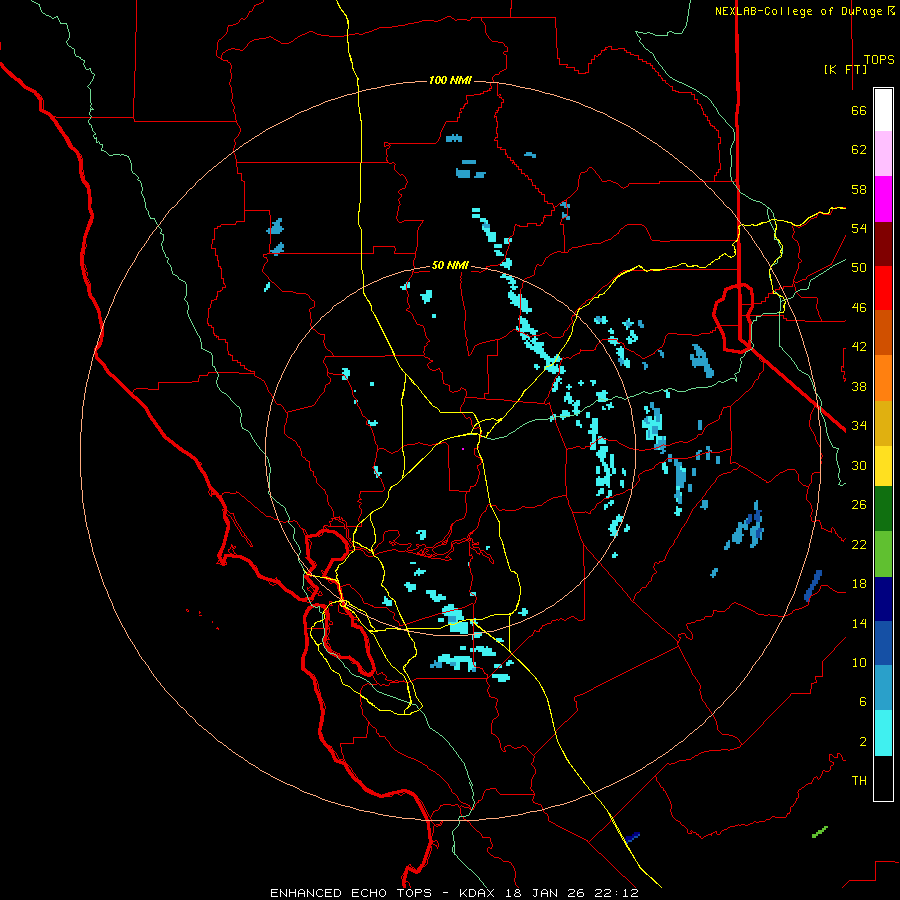This screenshot has height=900, width=900.
Task: Click the [K FT] units label
Action: click(x=845, y=69)
